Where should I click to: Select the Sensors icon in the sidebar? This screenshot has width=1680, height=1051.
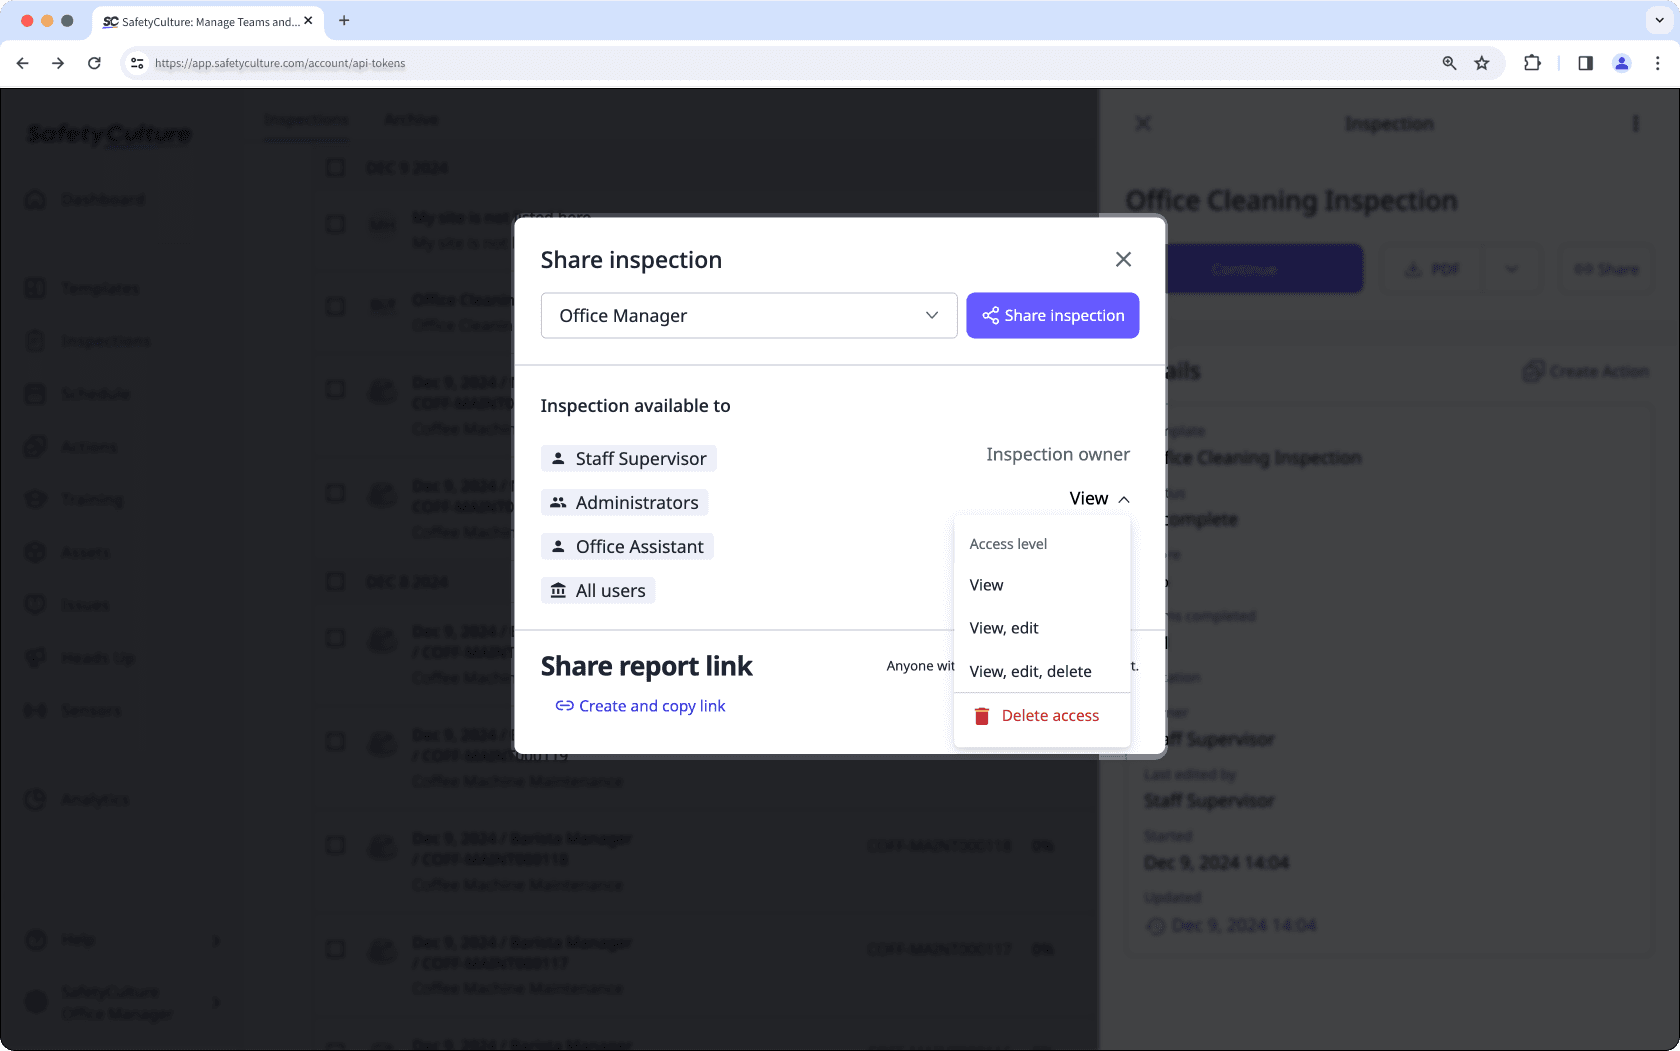pyautogui.click(x=36, y=710)
